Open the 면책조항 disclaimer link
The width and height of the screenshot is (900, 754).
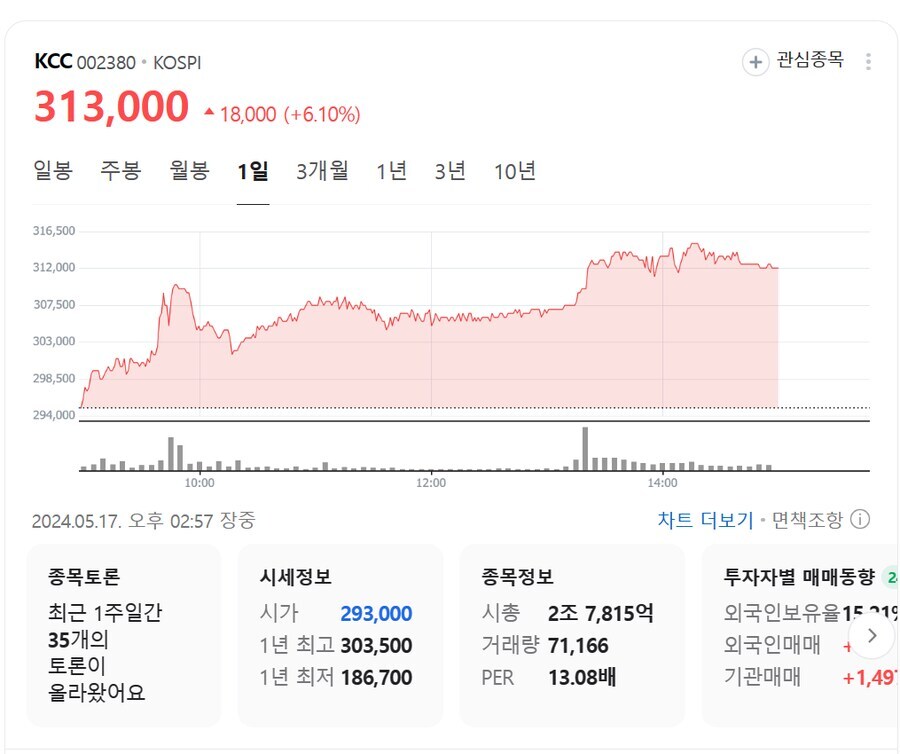pos(807,520)
